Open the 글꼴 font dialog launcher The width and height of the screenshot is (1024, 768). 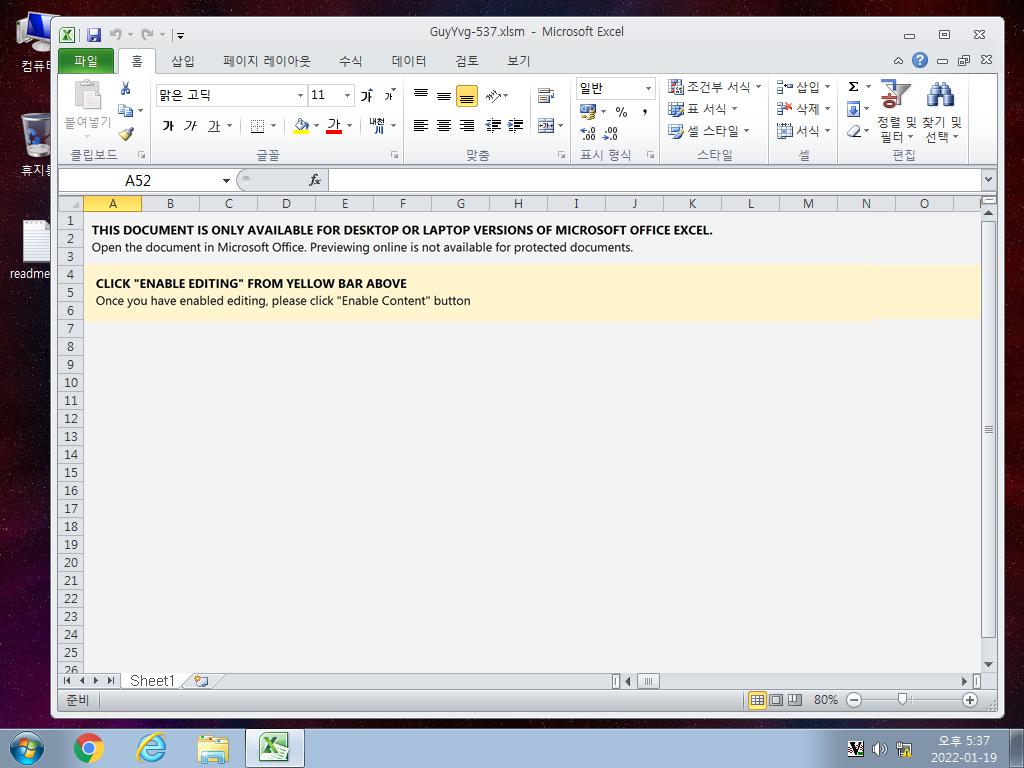394,155
